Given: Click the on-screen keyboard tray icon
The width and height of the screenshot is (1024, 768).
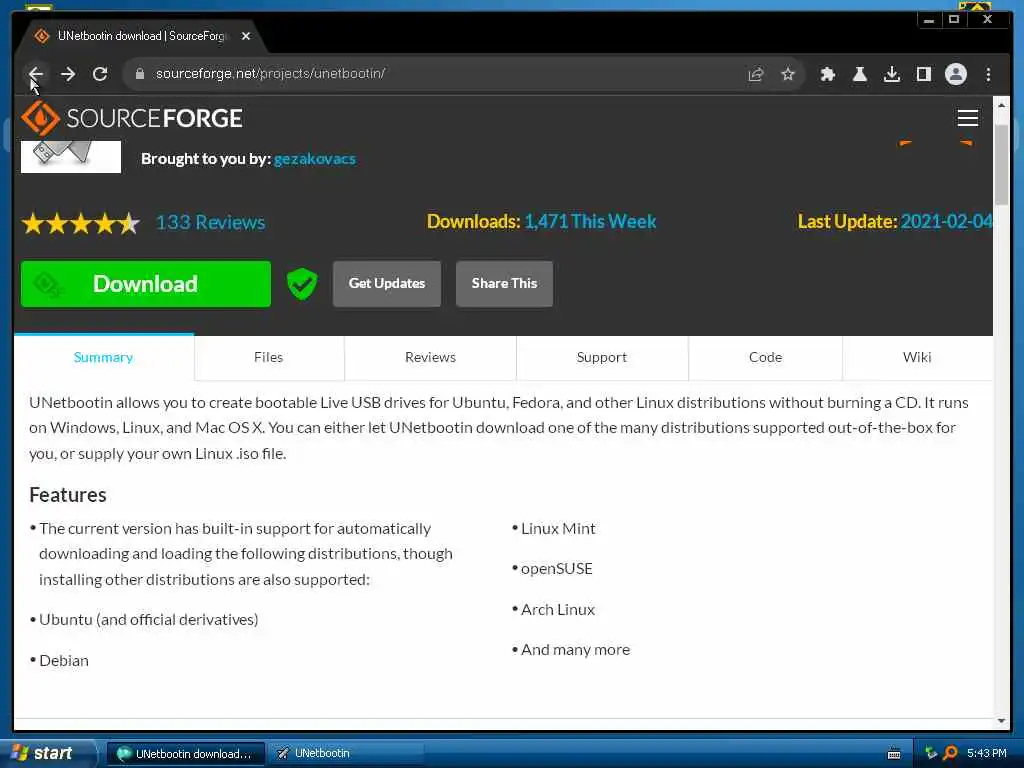Looking at the screenshot, I should (x=894, y=754).
